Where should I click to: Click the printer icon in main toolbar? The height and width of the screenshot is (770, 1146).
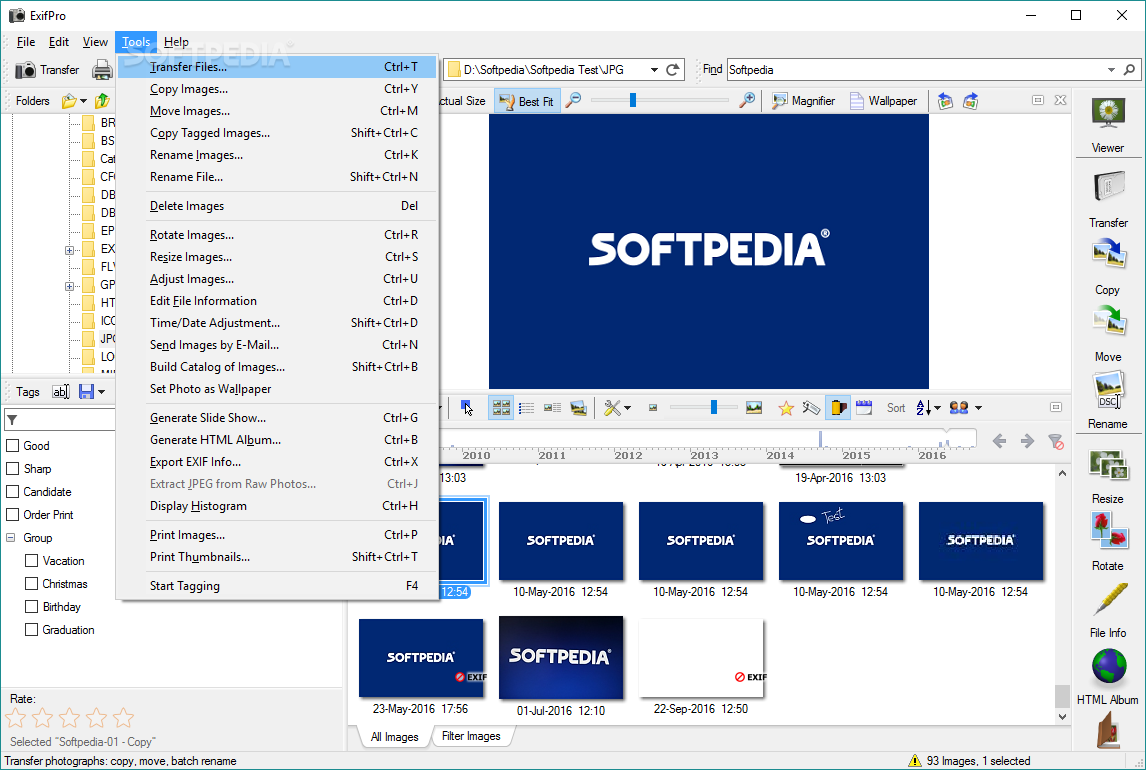click(x=102, y=70)
